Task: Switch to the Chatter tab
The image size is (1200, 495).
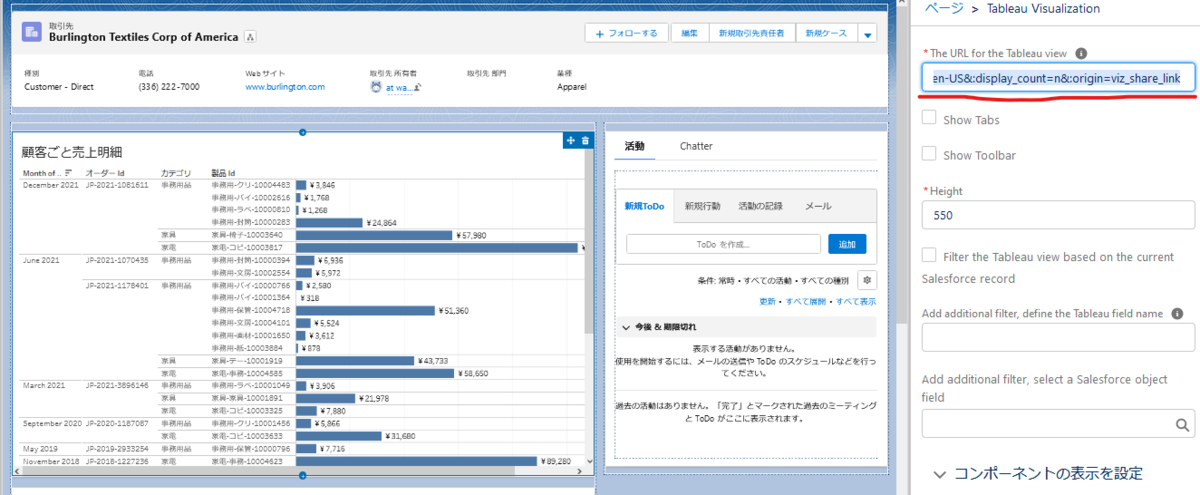Action: [x=696, y=146]
